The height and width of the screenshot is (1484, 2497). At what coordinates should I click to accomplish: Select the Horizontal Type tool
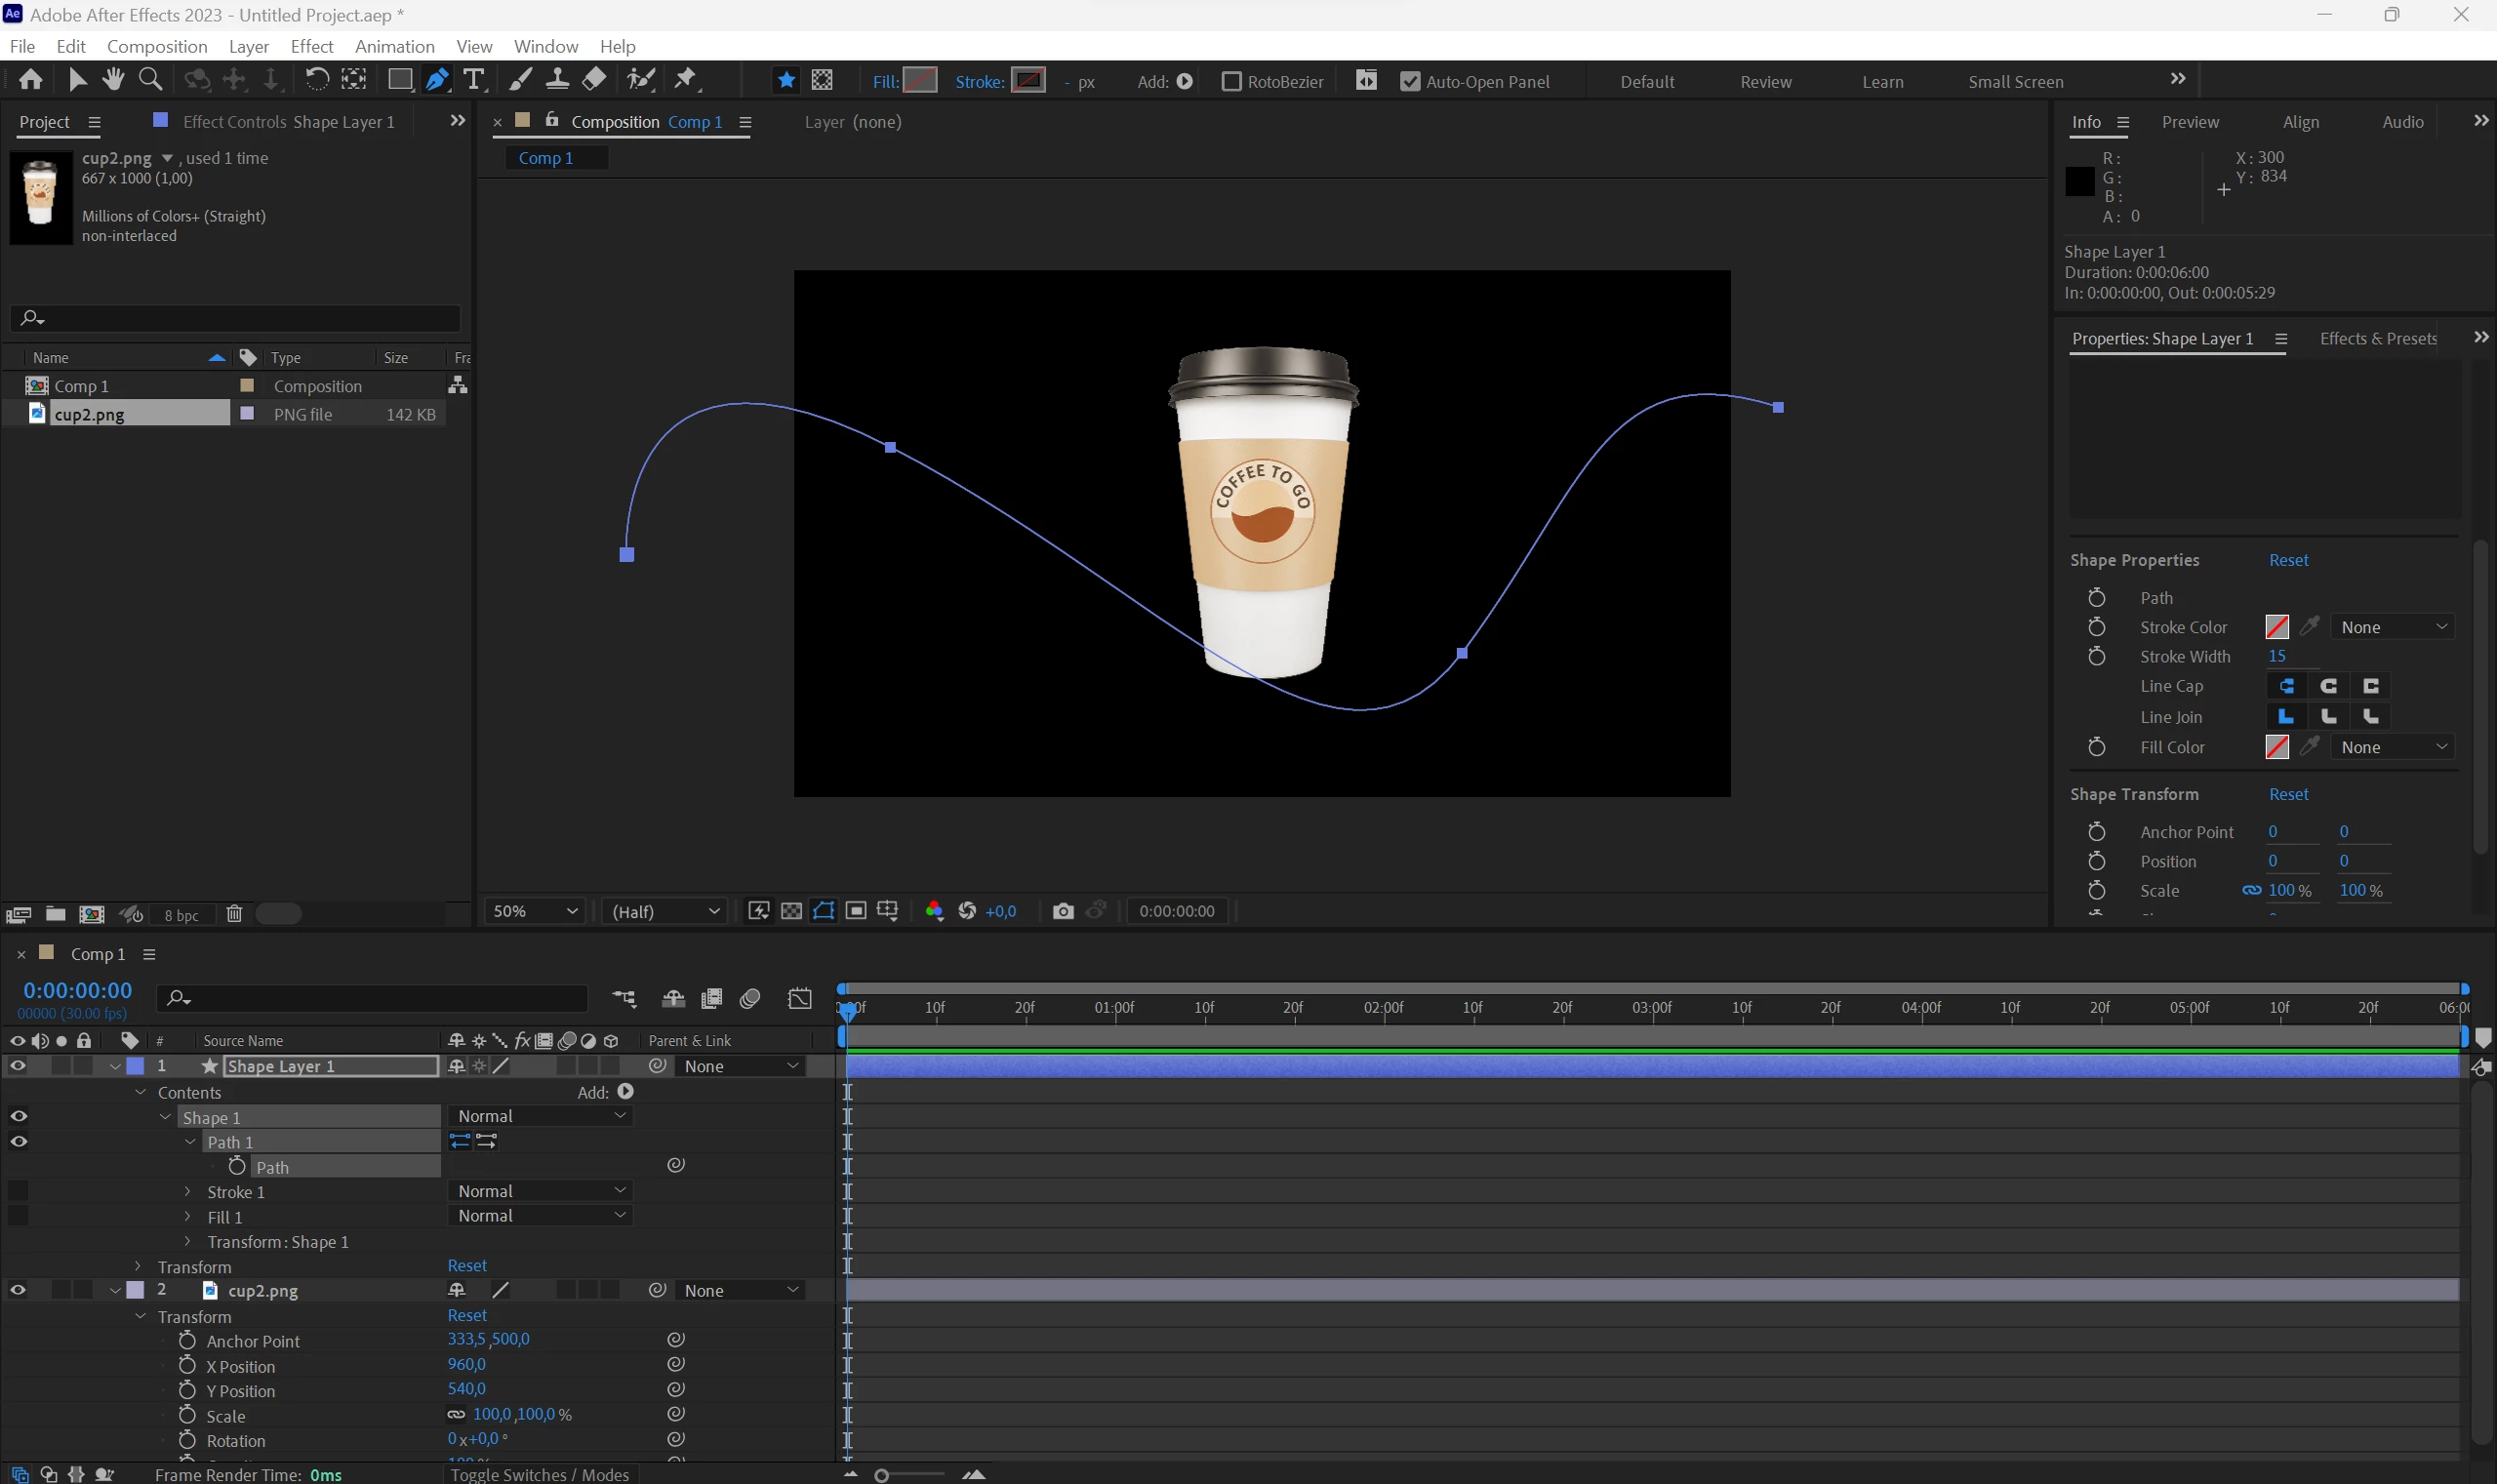474,80
